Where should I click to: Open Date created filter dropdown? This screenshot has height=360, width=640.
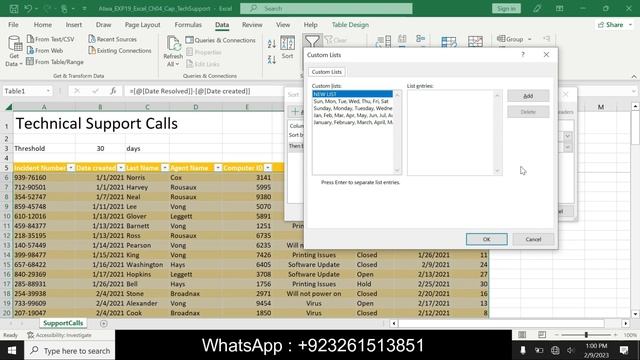click(x=120, y=168)
